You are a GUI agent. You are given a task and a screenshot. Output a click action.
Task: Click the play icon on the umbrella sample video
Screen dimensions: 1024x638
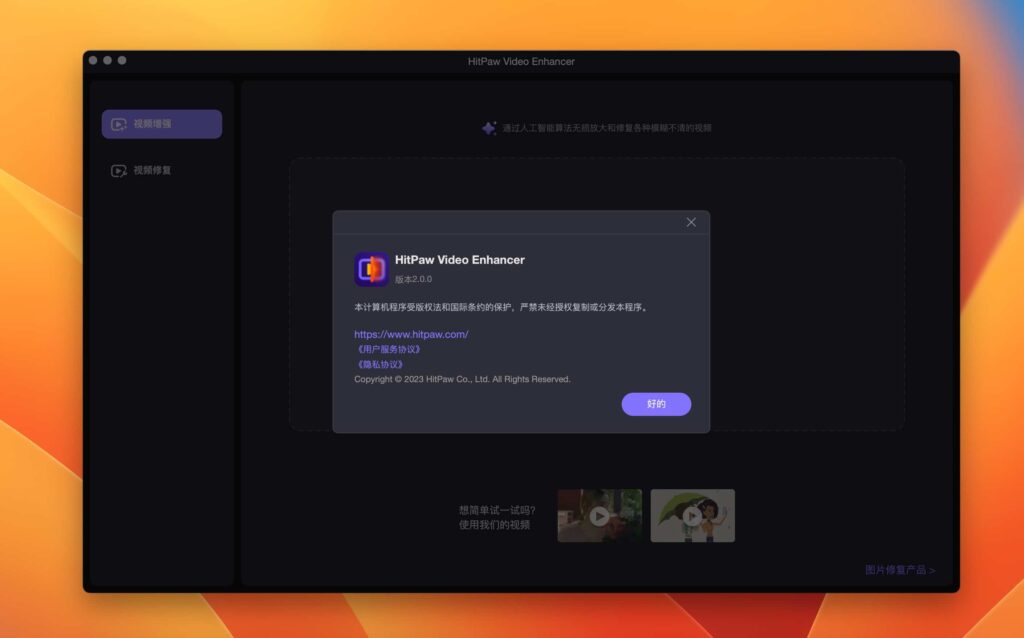click(693, 518)
